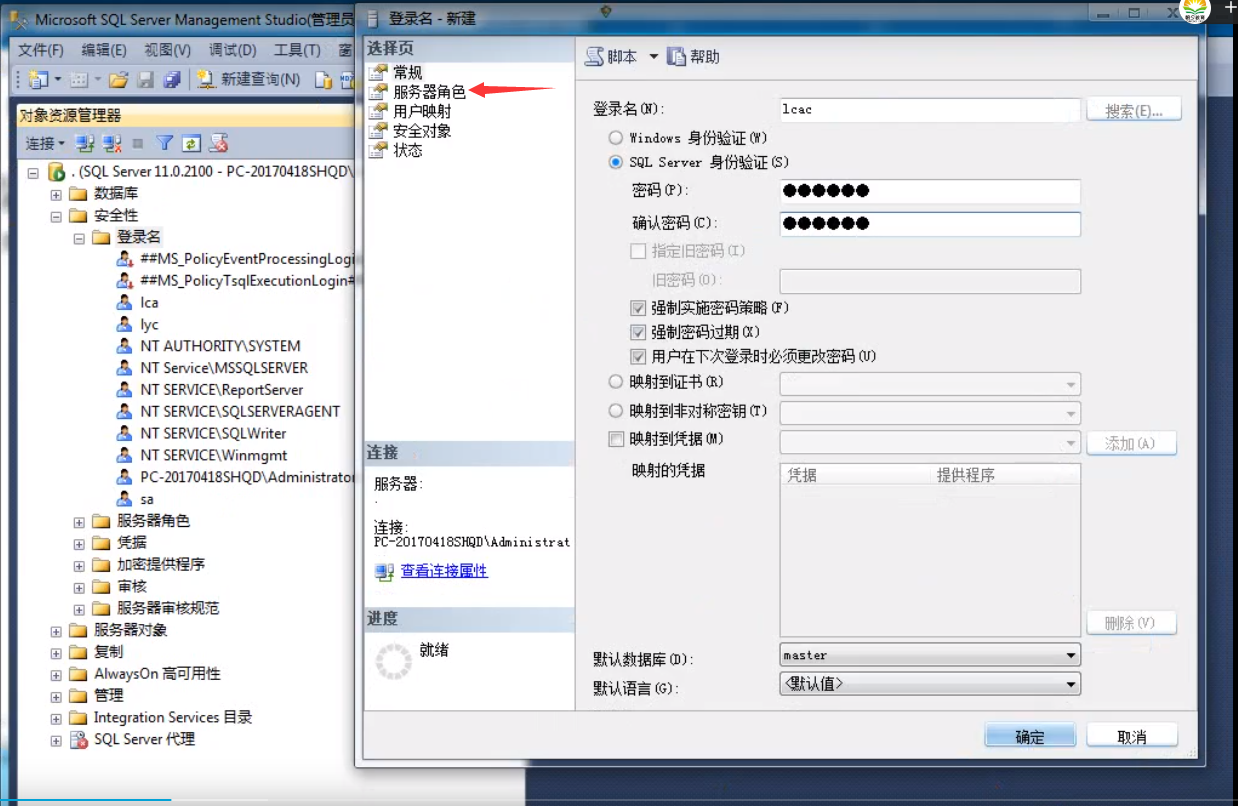This screenshot has width=1238, height=806.
Task: Toggle 强制实施密码策略 checkbox
Action: click(638, 308)
